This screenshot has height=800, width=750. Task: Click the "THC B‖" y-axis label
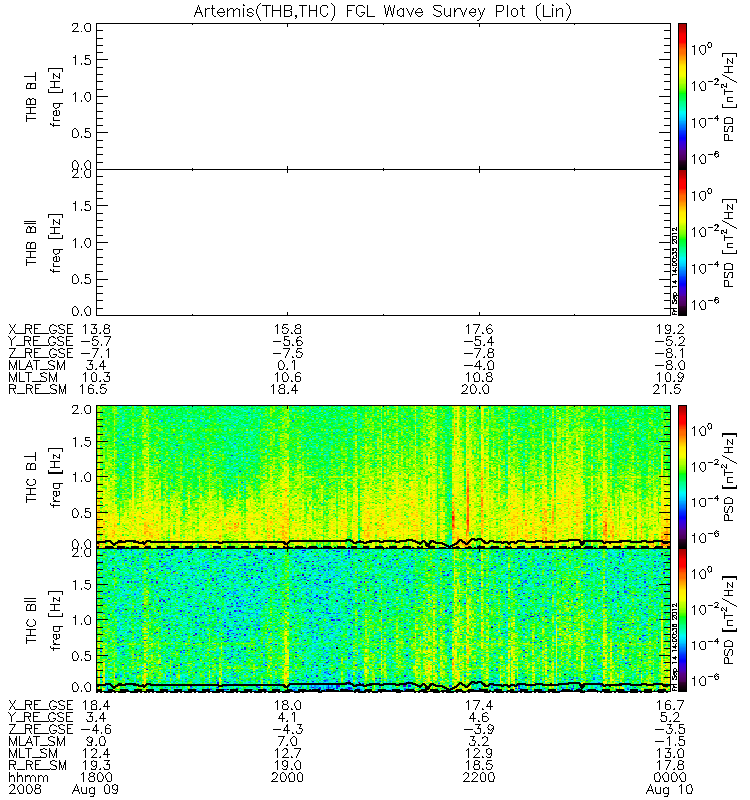(31, 620)
